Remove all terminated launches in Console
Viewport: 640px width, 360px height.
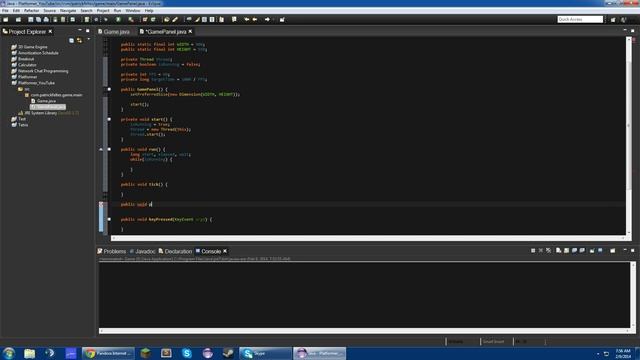[x=549, y=251]
